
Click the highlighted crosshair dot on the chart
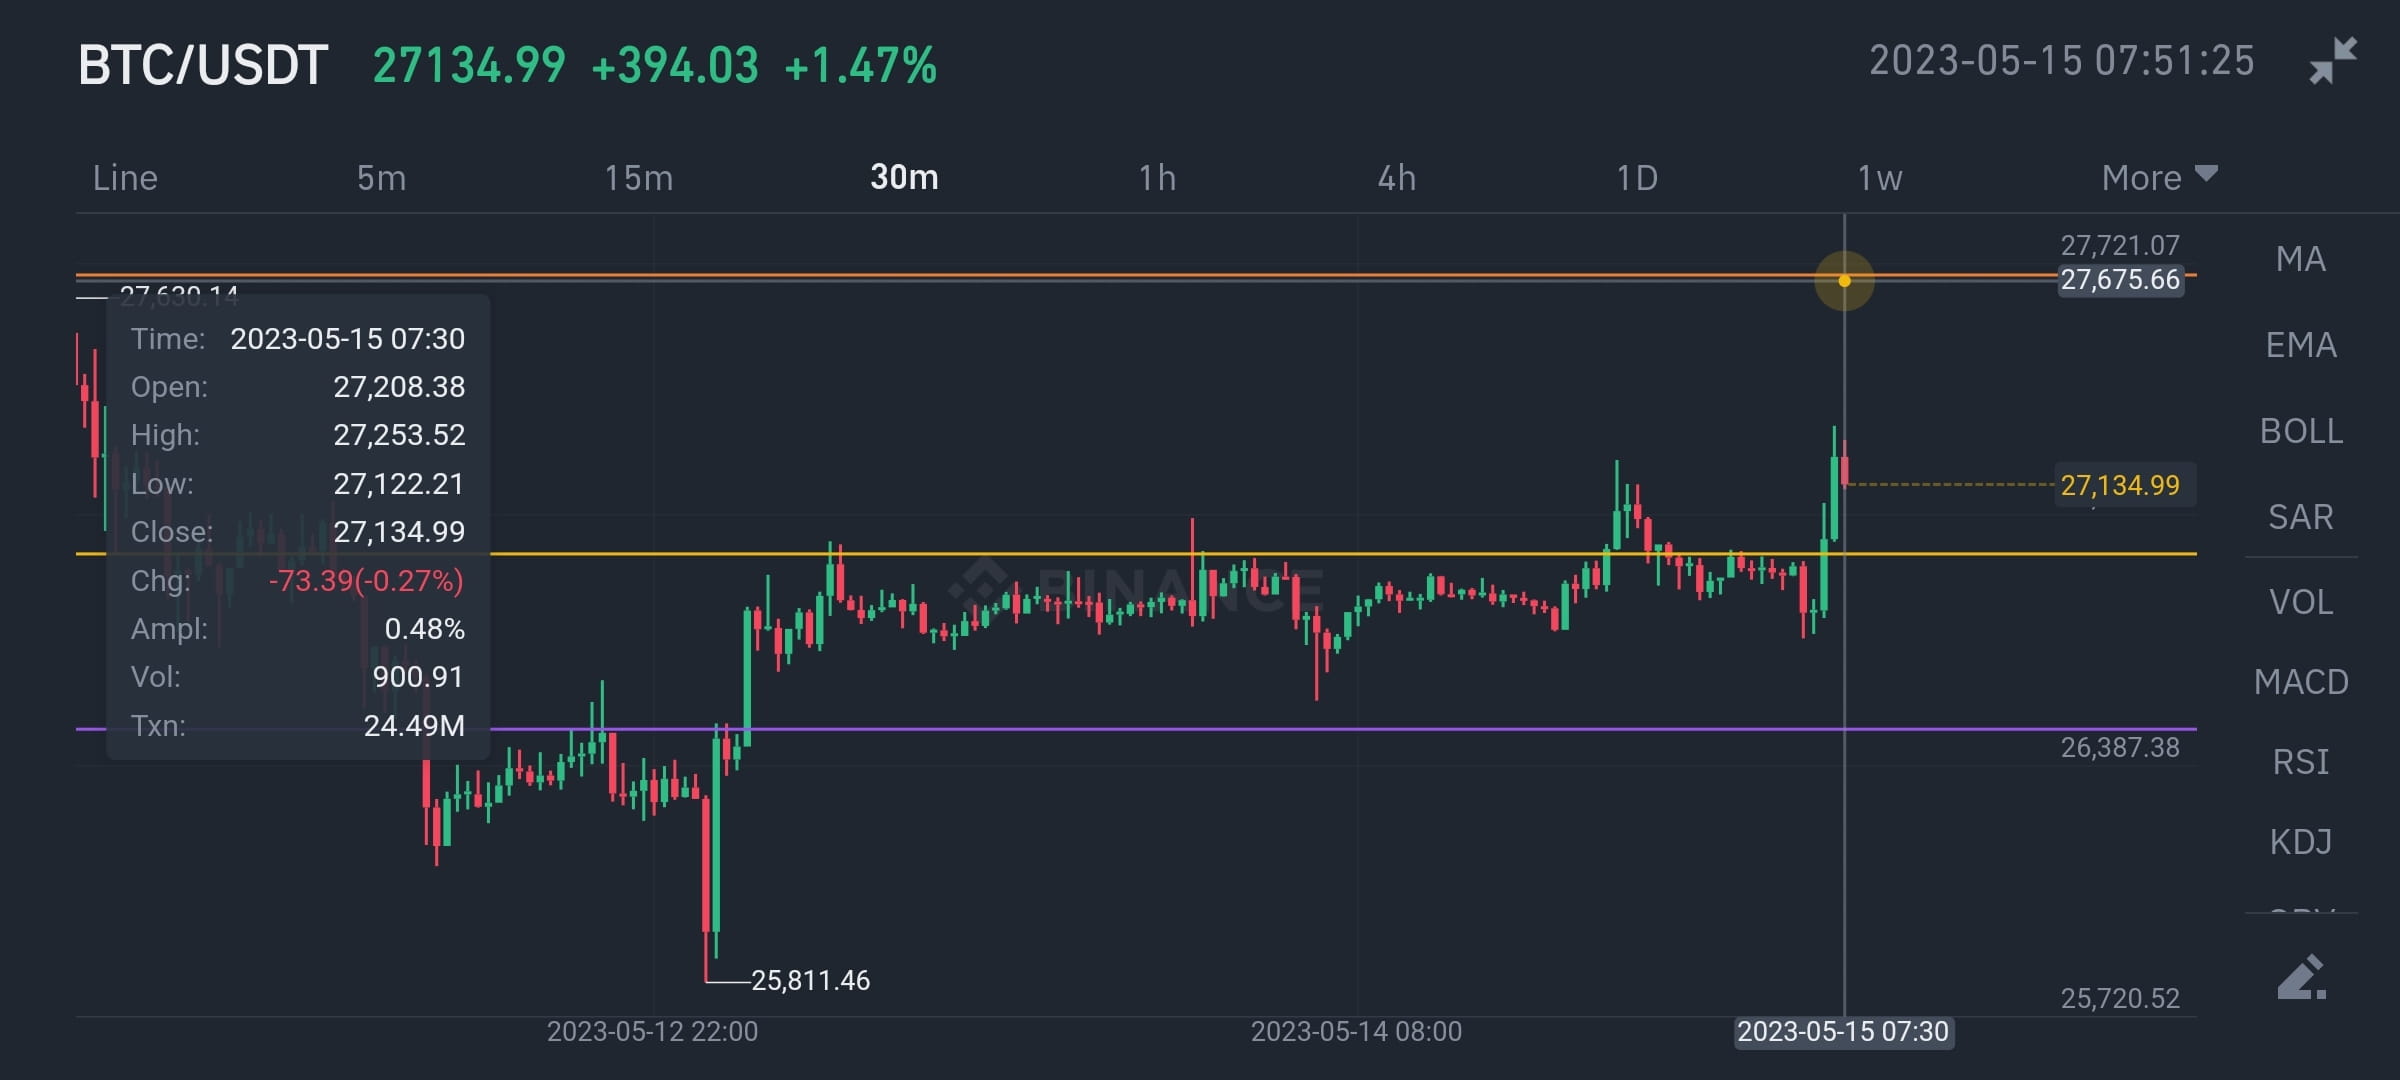(1845, 281)
